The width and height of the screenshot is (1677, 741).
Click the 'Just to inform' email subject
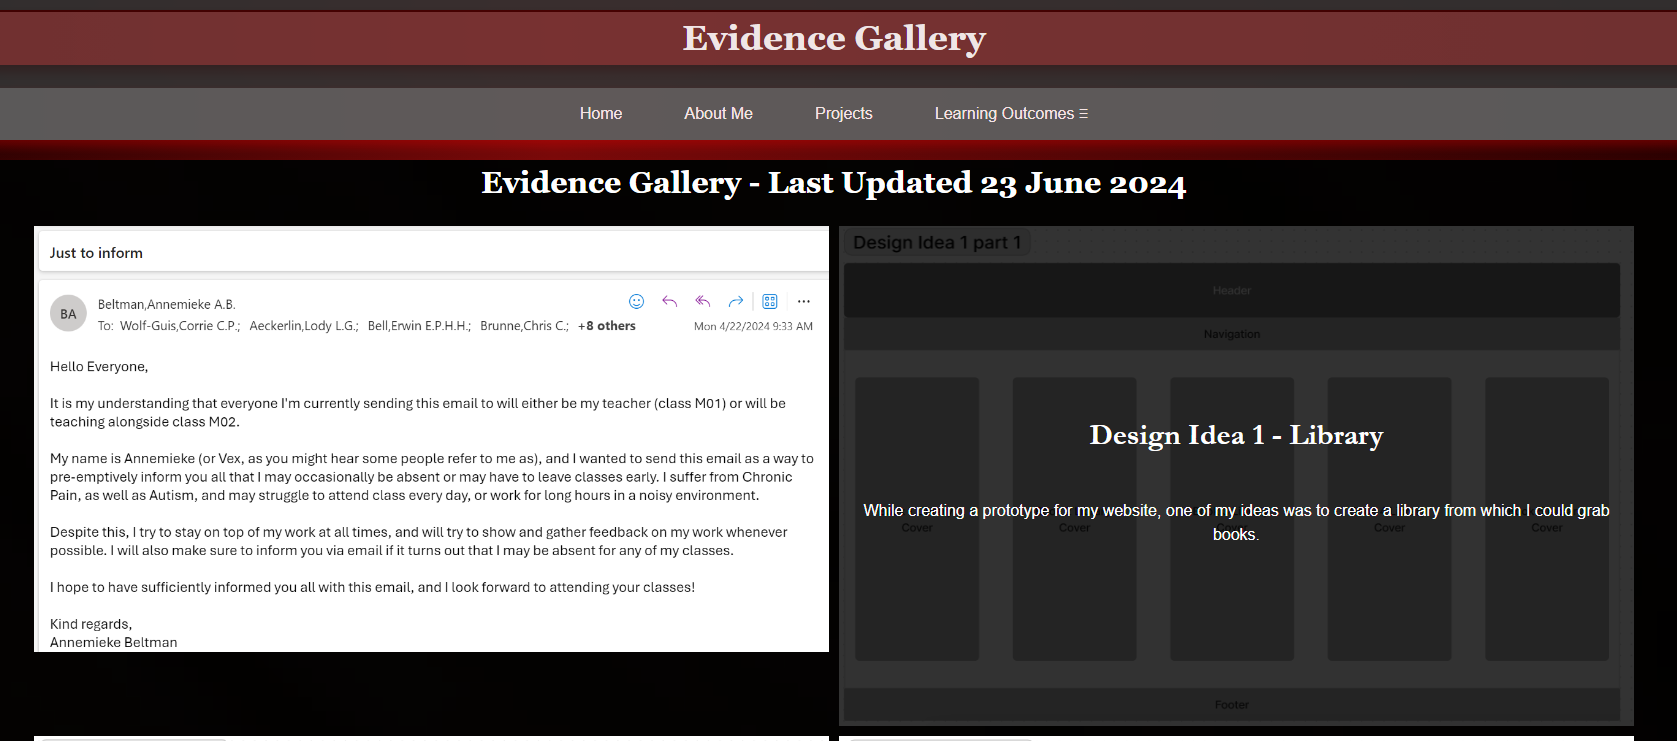[x=96, y=253]
